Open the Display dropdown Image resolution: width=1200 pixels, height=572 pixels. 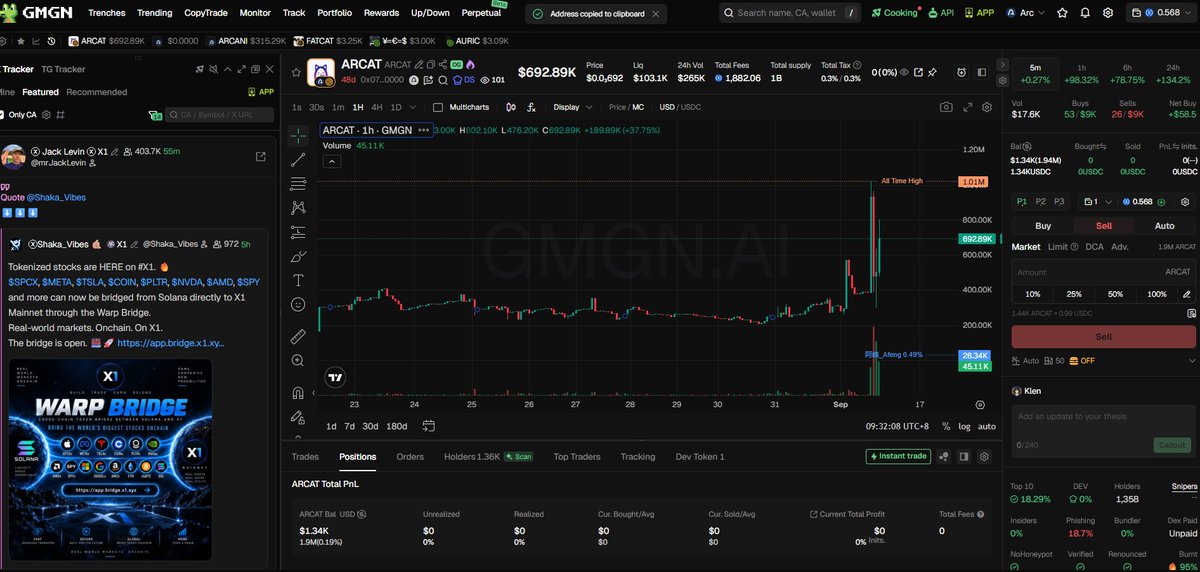coord(571,107)
